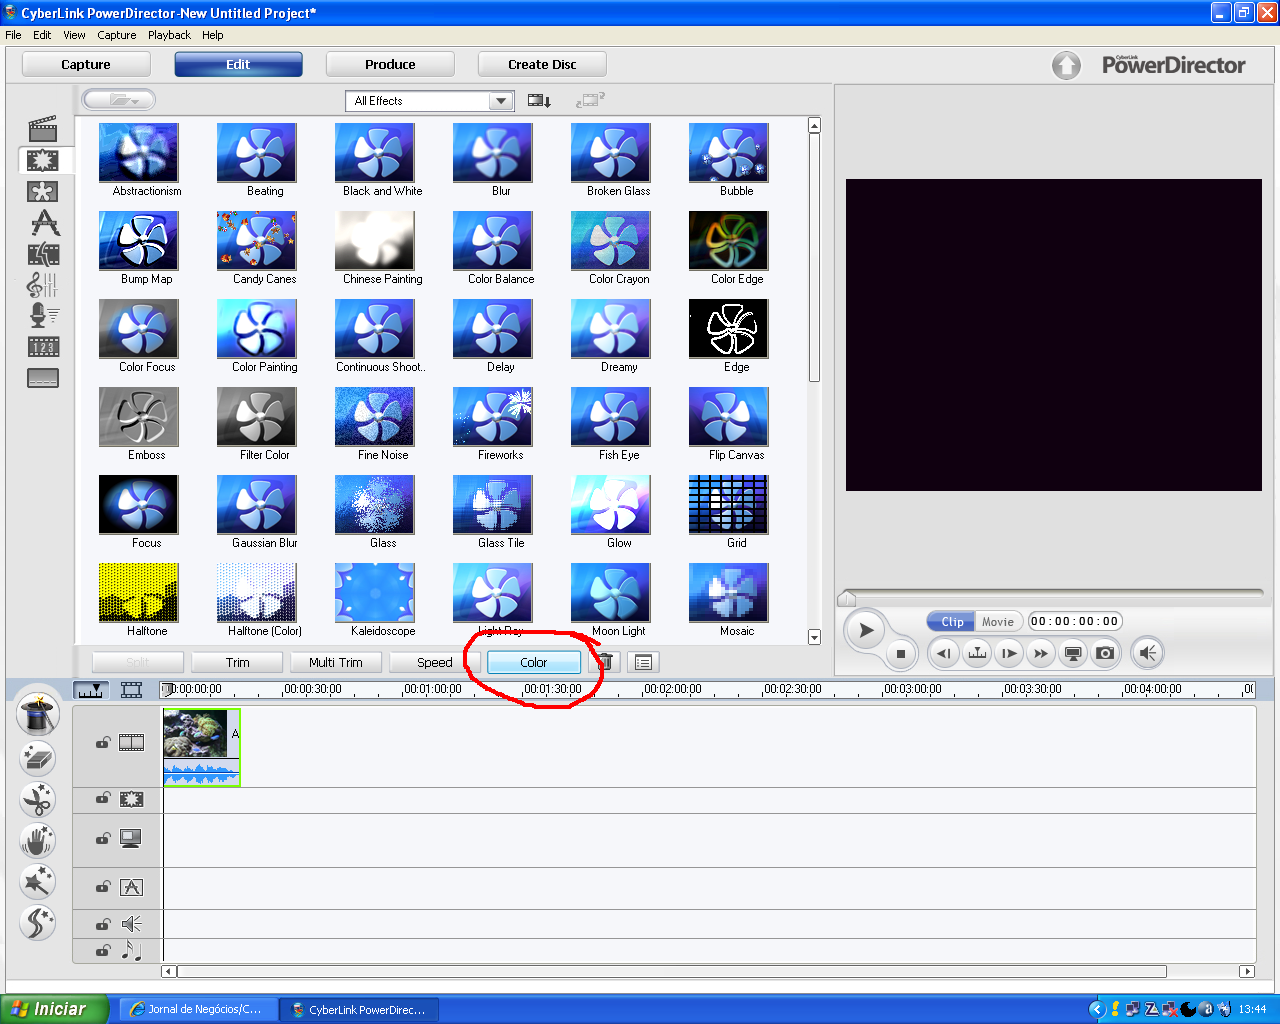Open the View menu
Image resolution: width=1280 pixels, height=1024 pixels.
[74, 35]
